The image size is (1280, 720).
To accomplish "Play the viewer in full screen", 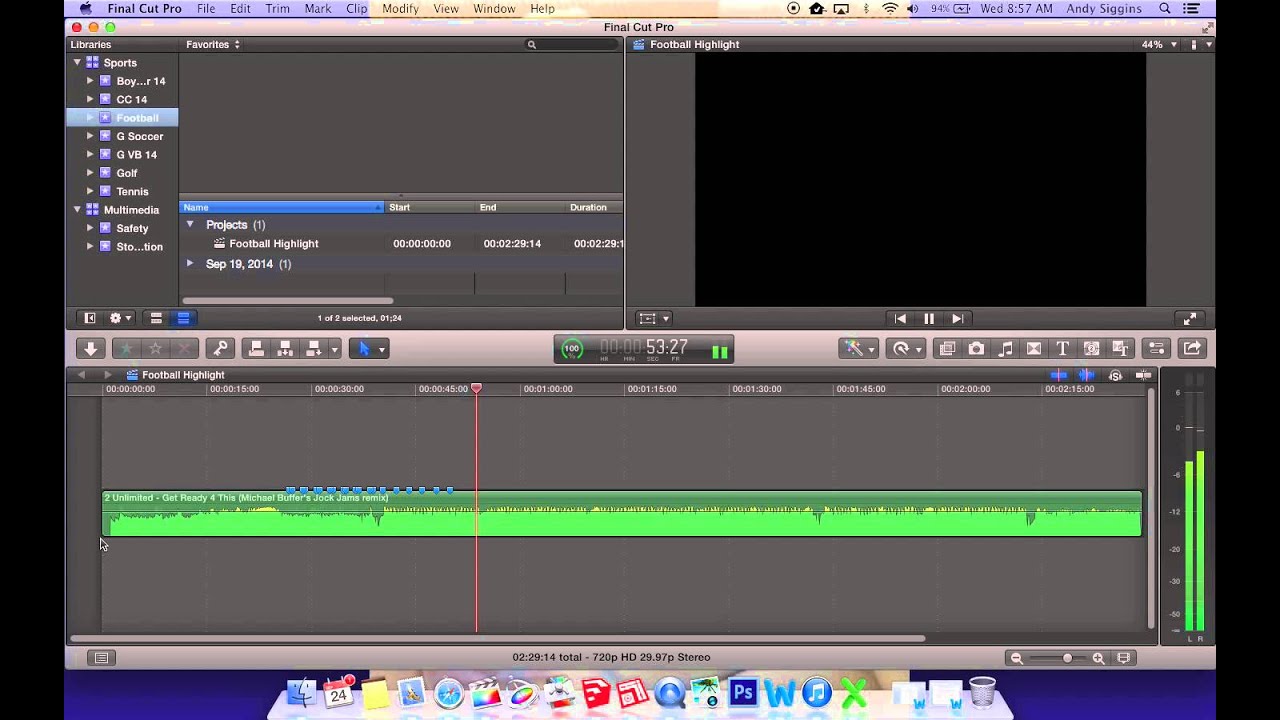I will point(1189,318).
